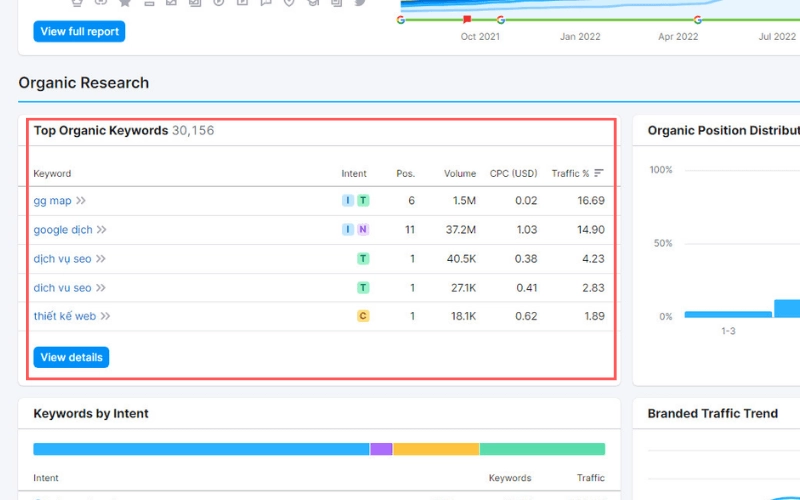Click the Branded Traffic Trend heading
This screenshot has width=800, height=500.
[713, 414]
